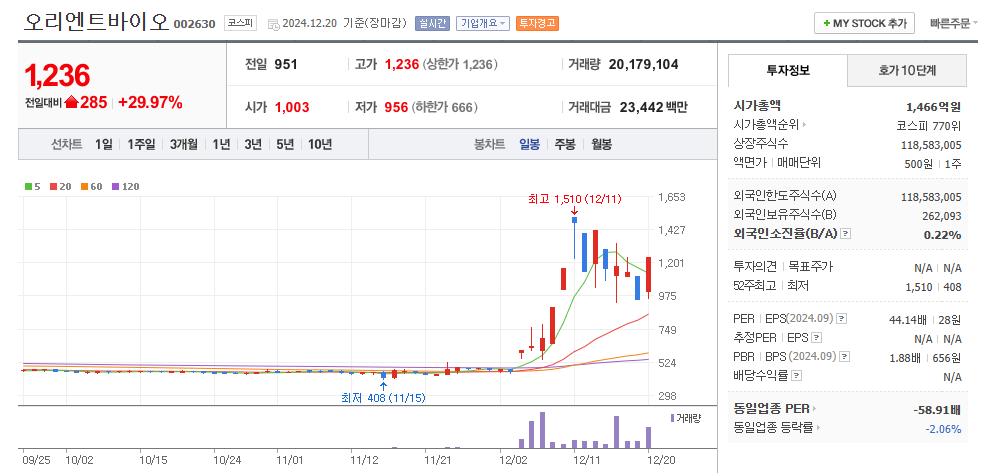Show the 일봉 daily candle chart
Screen dimensions: 984x473
tap(529, 144)
